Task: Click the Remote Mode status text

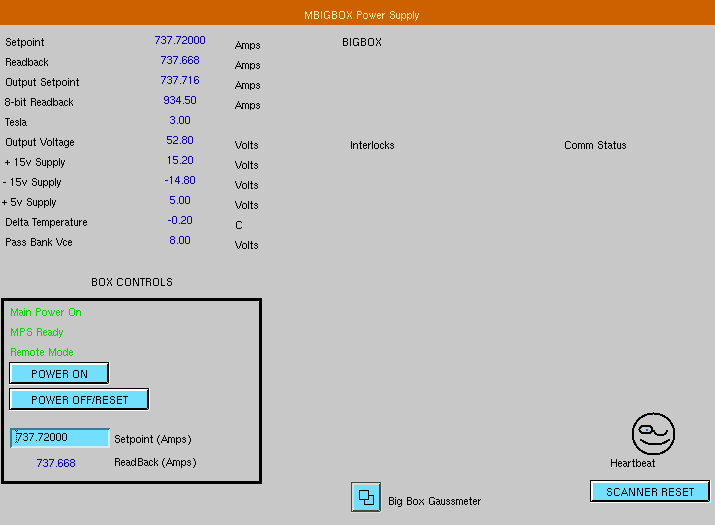Action: coord(41,353)
